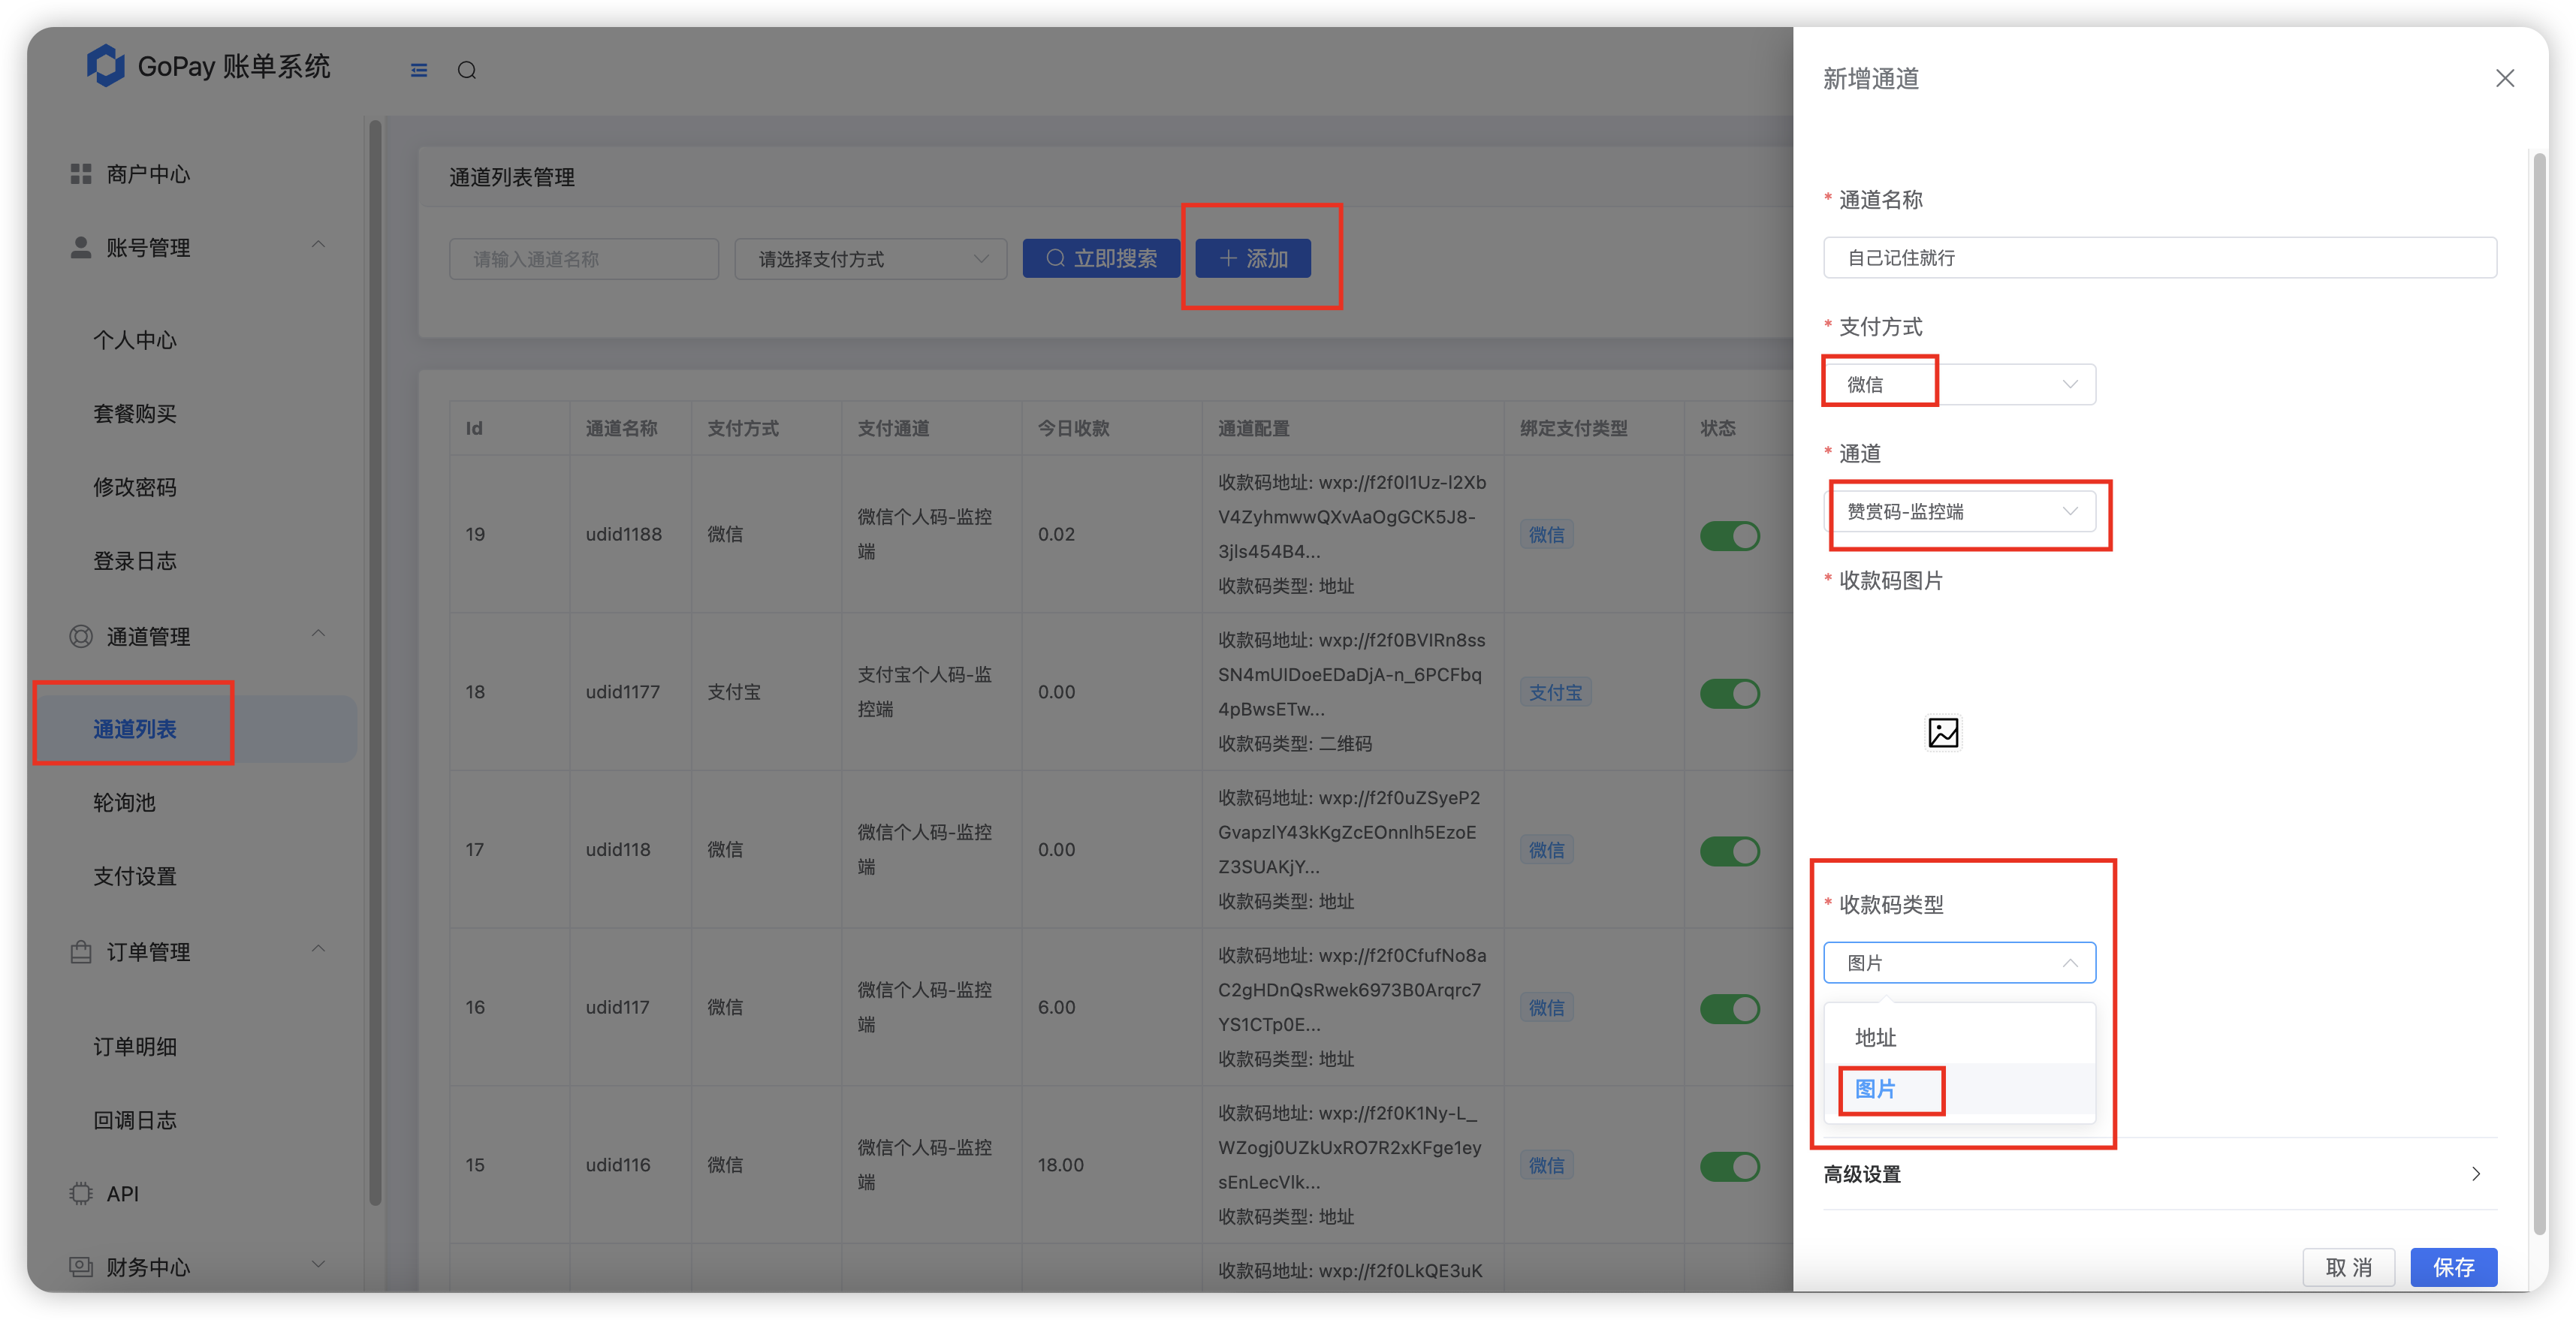Click the sidebar vertical scrollbar
2576x1320 pixels.
pyautogui.click(x=375, y=662)
